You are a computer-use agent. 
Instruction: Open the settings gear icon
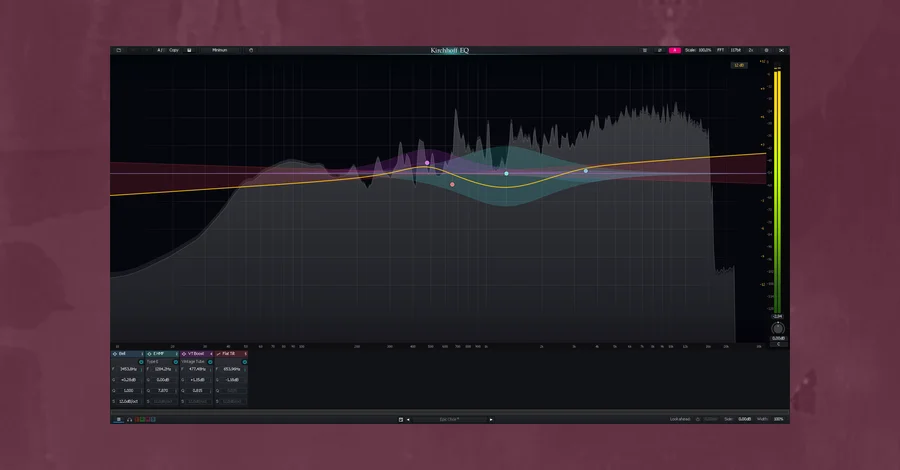point(766,50)
